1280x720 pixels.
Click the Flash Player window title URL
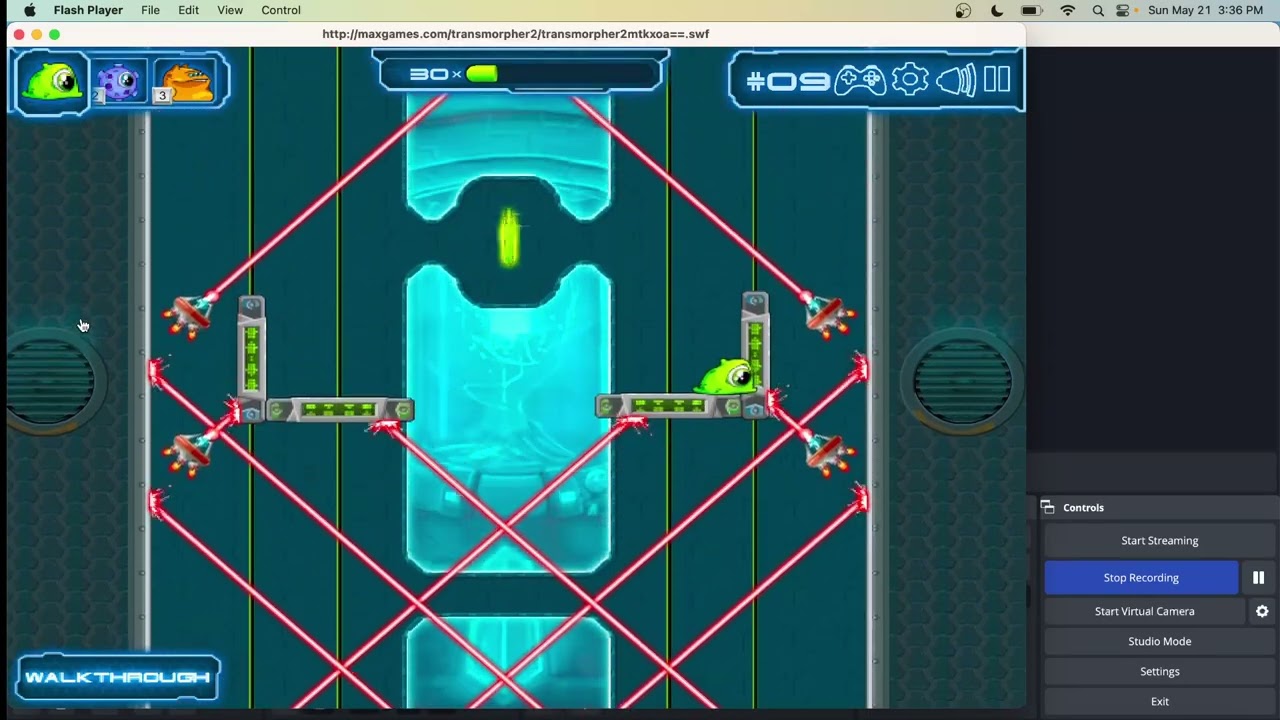click(515, 34)
